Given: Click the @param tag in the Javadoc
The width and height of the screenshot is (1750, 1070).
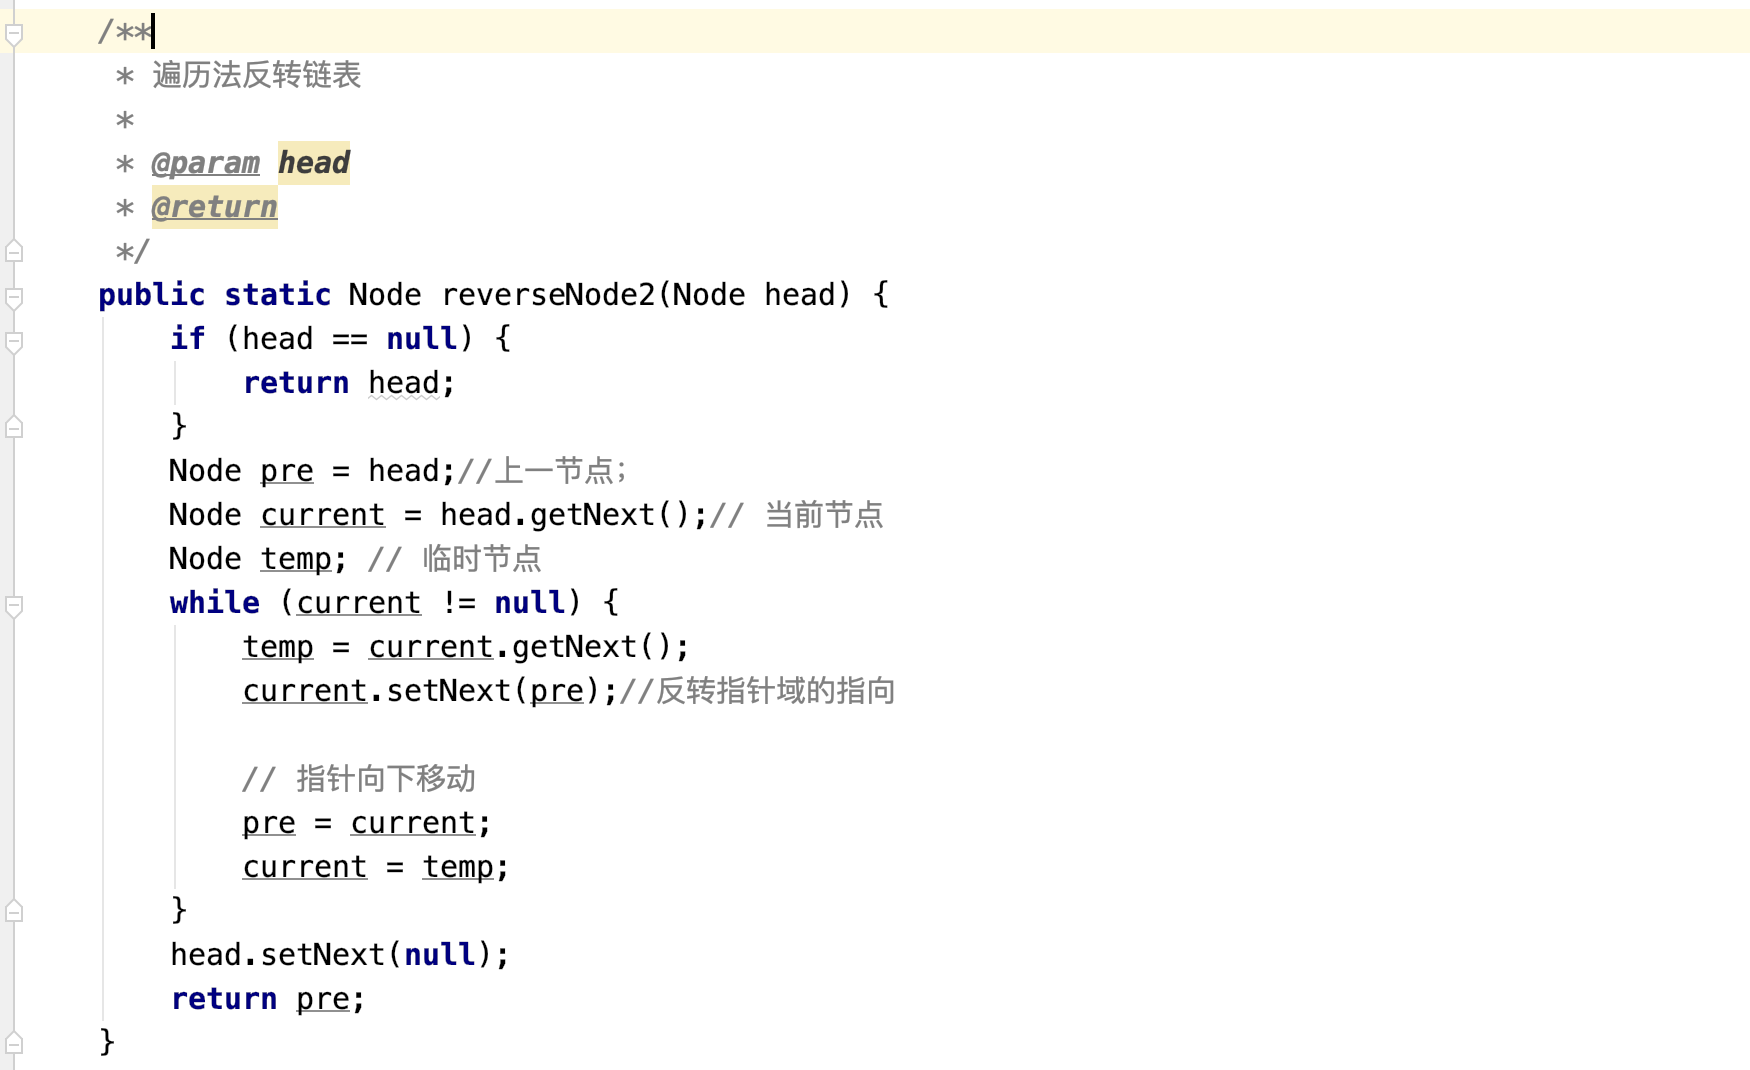Looking at the screenshot, I should click(x=205, y=163).
